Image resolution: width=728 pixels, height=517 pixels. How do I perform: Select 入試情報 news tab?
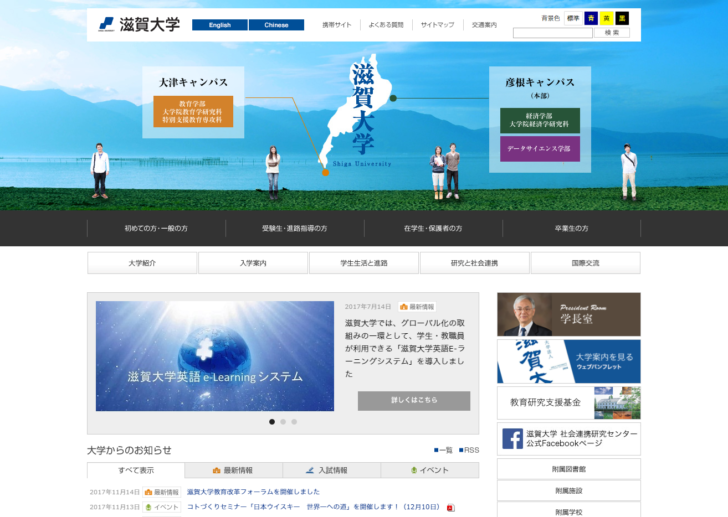point(332,470)
